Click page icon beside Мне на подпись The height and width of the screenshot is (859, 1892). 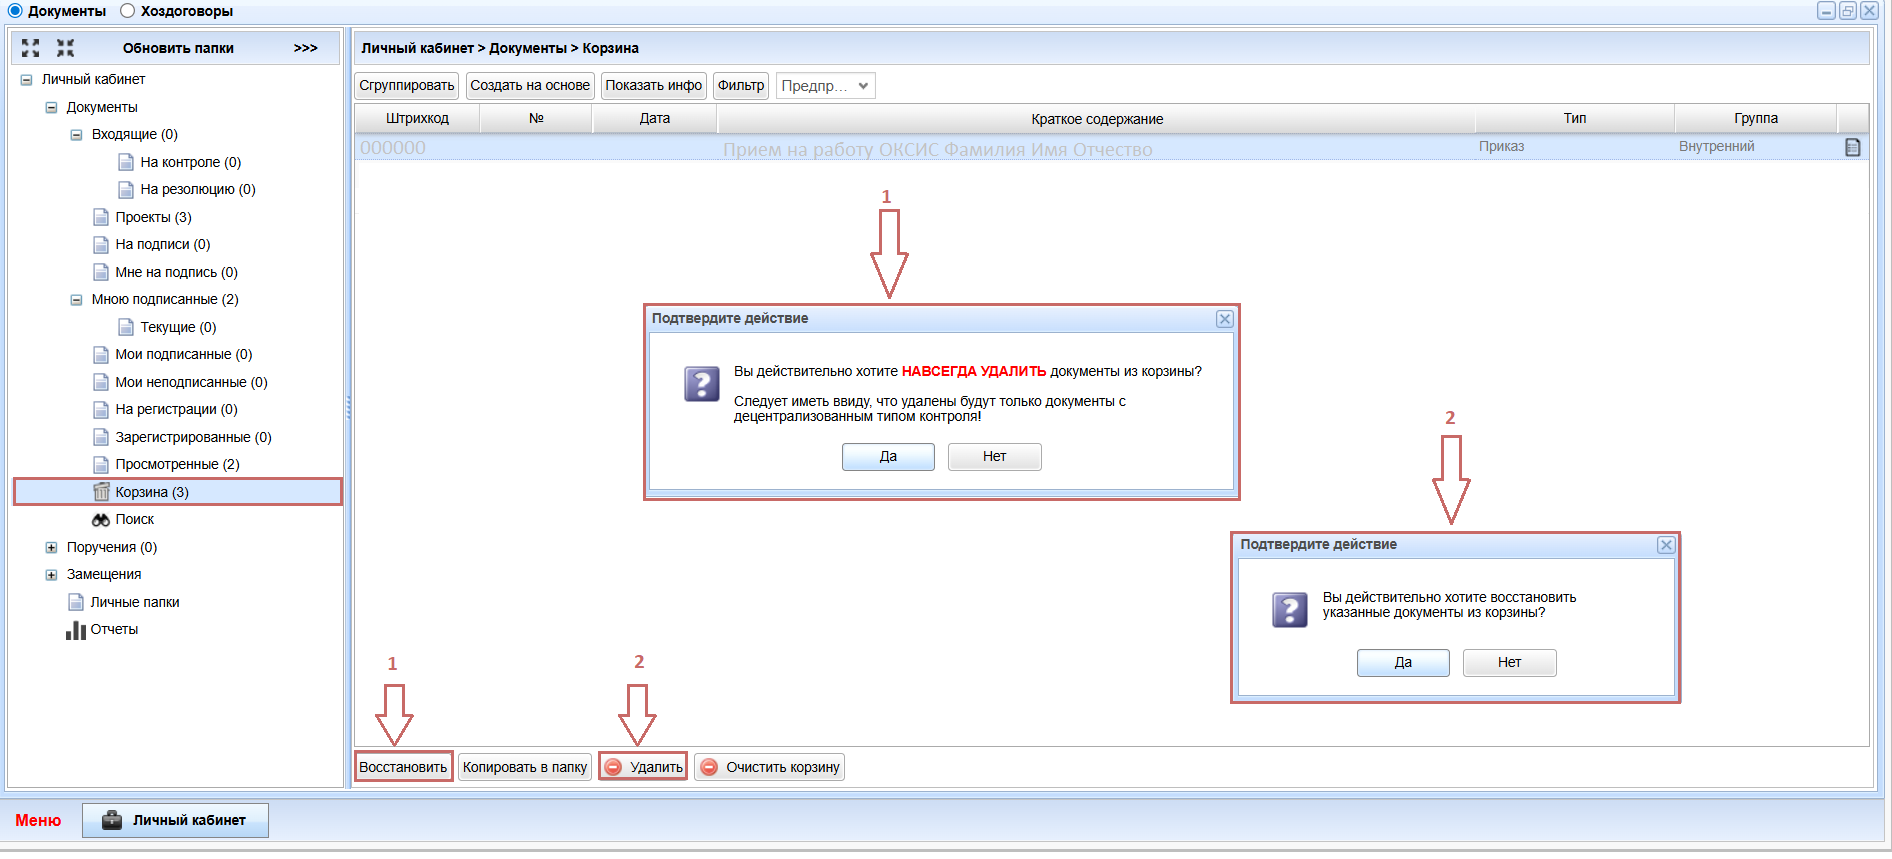click(x=101, y=272)
